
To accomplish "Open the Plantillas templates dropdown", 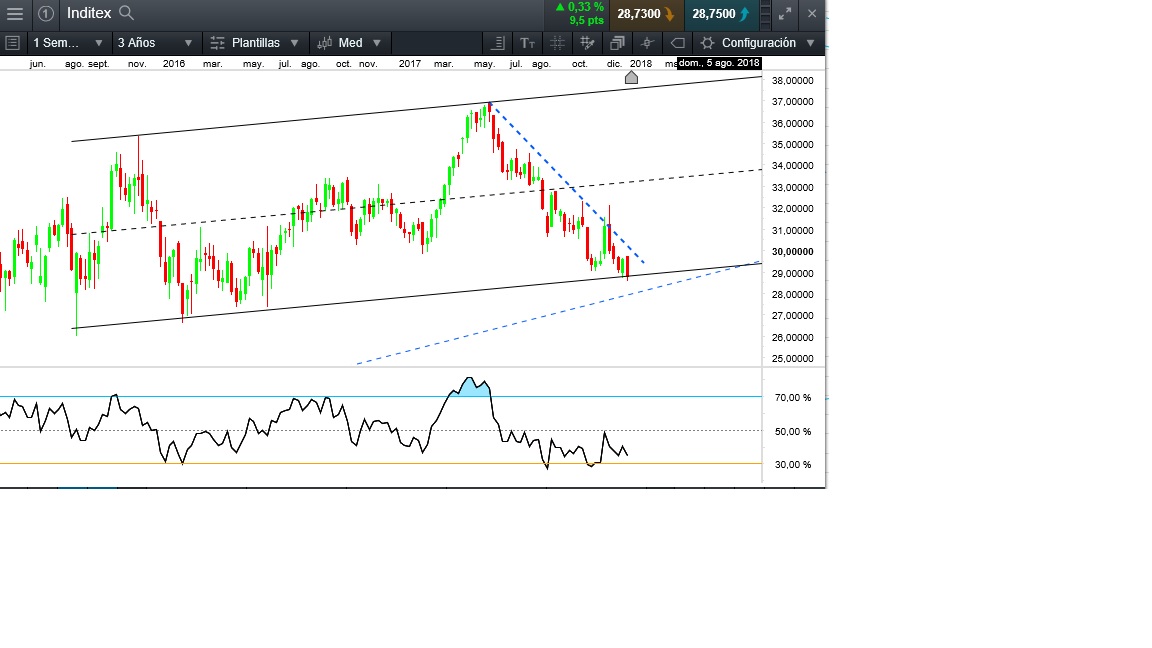I will click(255, 43).
